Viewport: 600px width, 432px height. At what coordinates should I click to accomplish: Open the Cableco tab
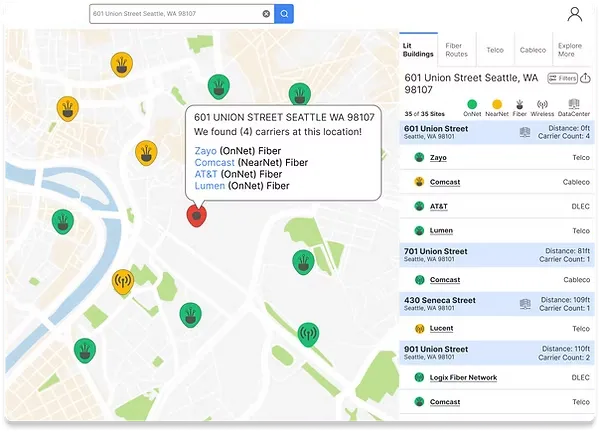coord(533,50)
